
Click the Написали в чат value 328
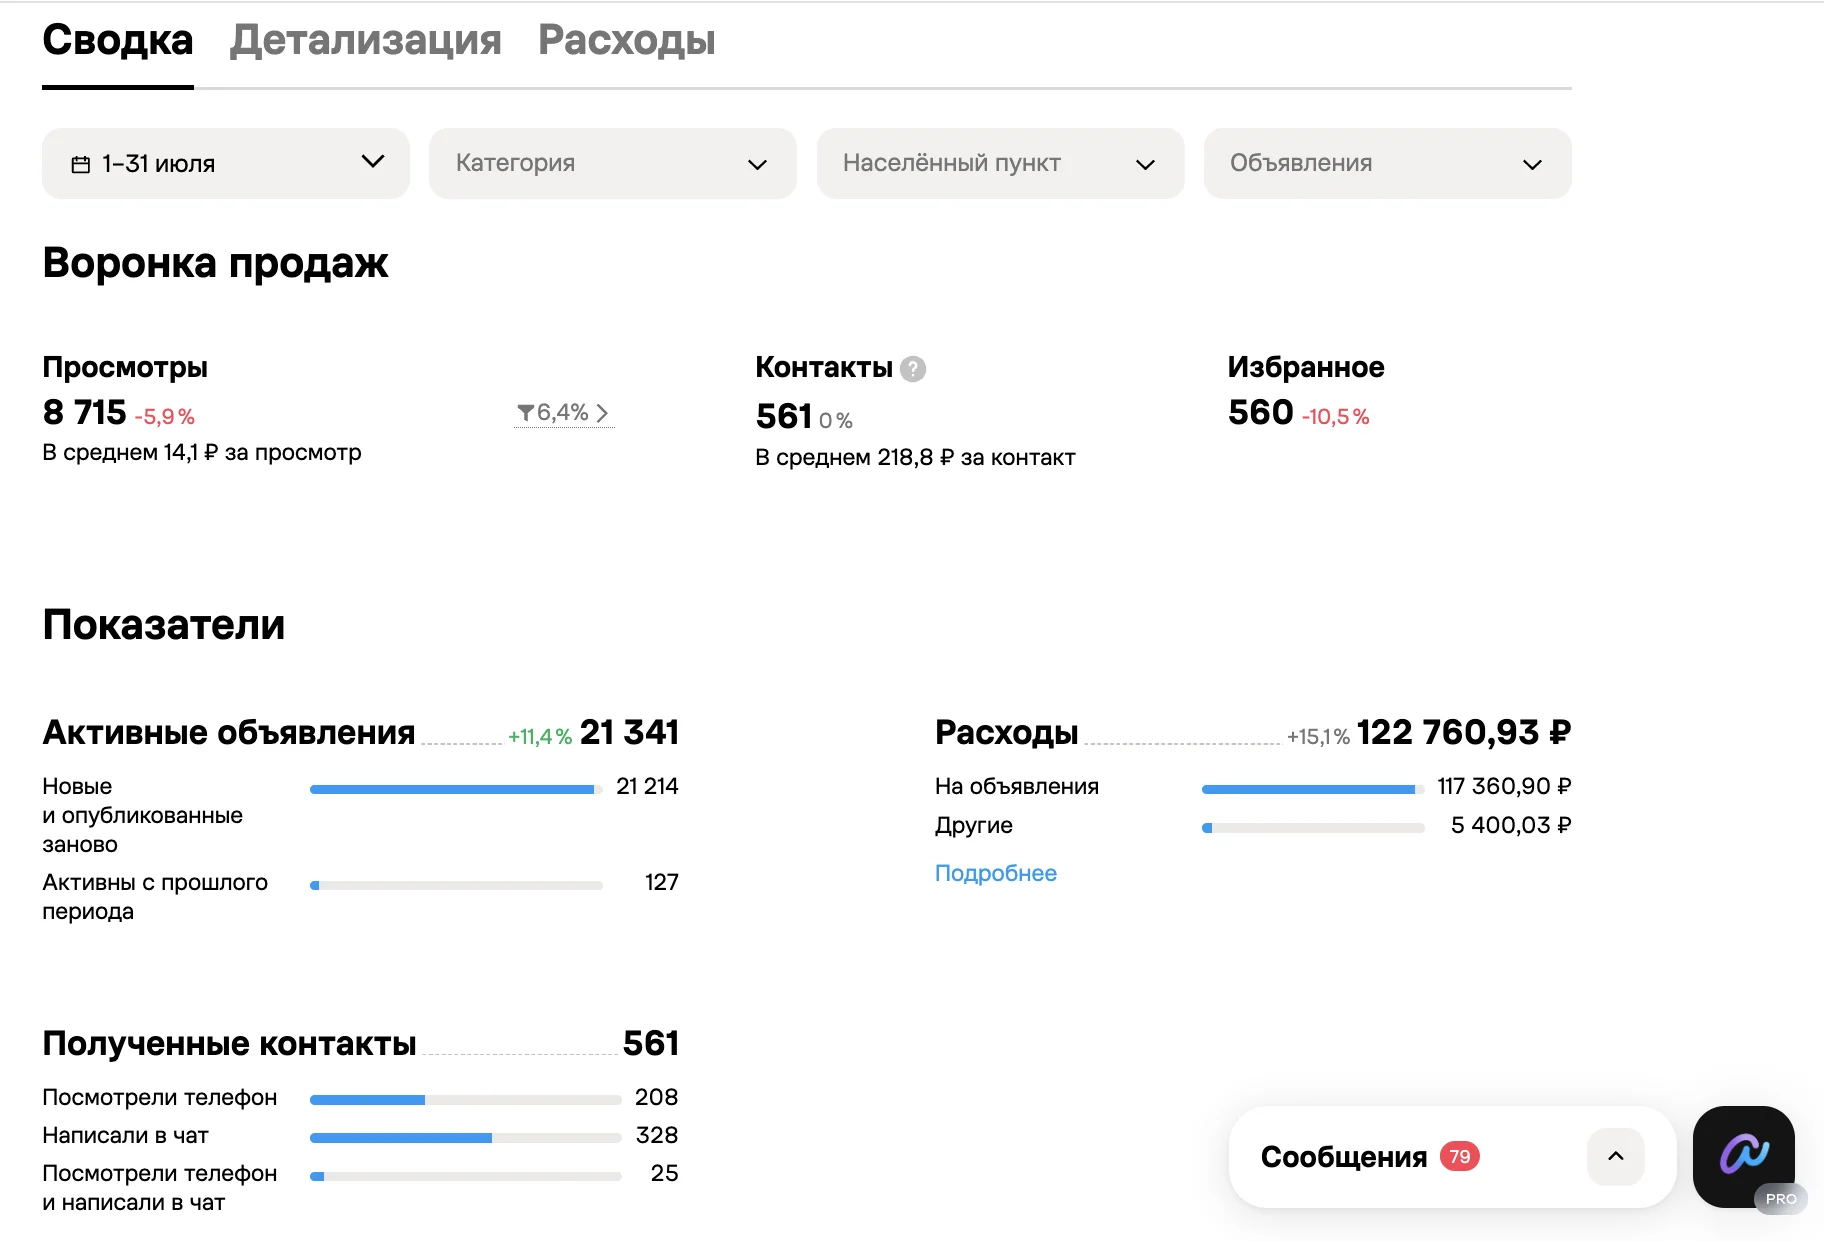coord(657,1135)
